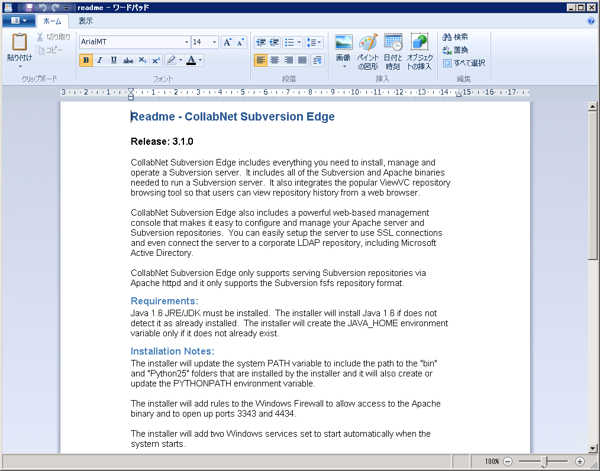Open the WordPad file menu button
The height and width of the screenshot is (471, 600).
pos(18,21)
